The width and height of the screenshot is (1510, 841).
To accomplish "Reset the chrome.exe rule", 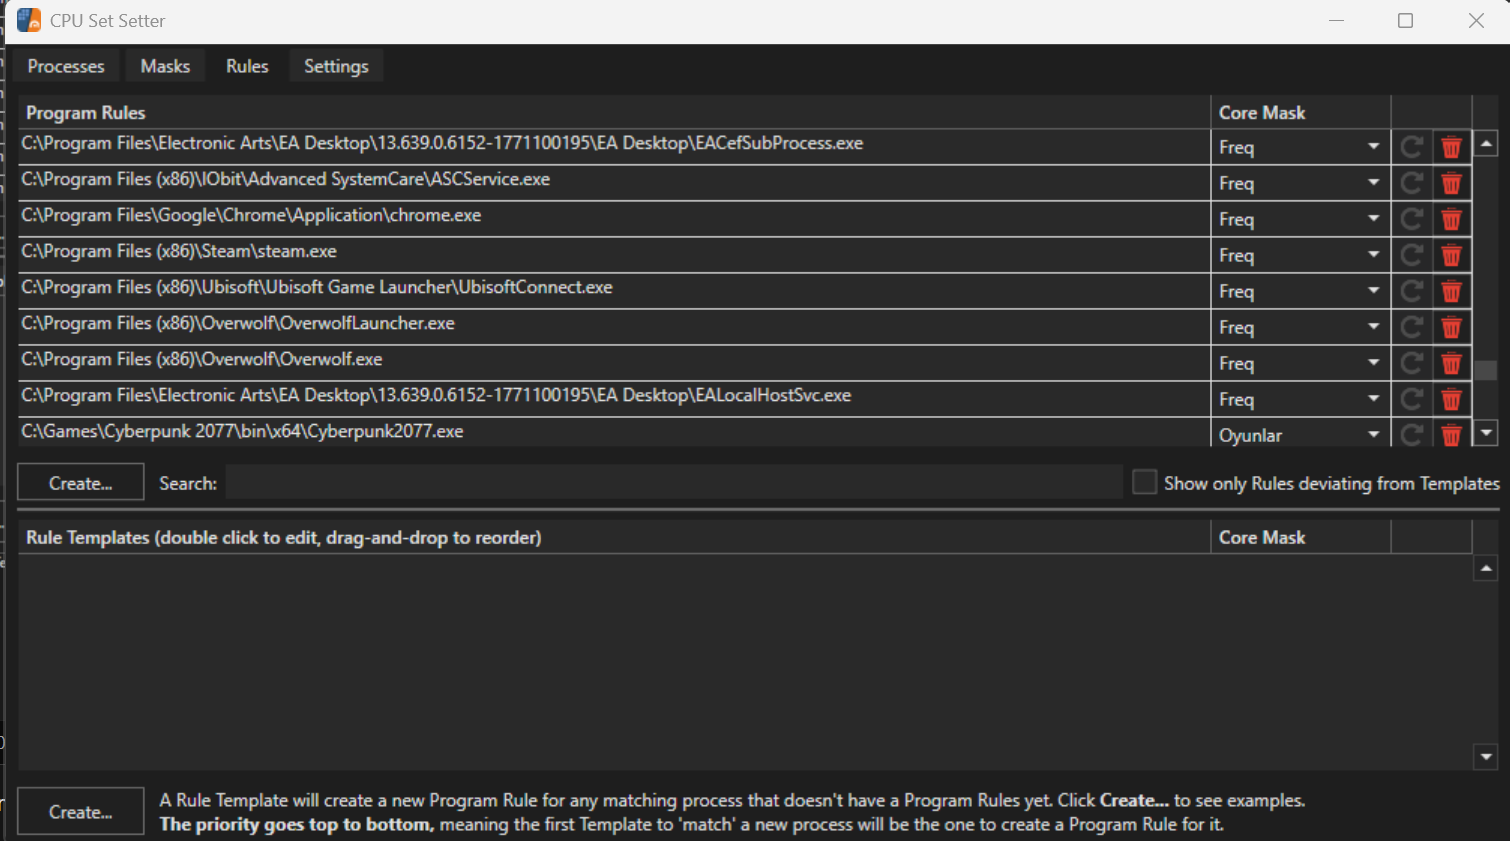I will tap(1412, 220).
